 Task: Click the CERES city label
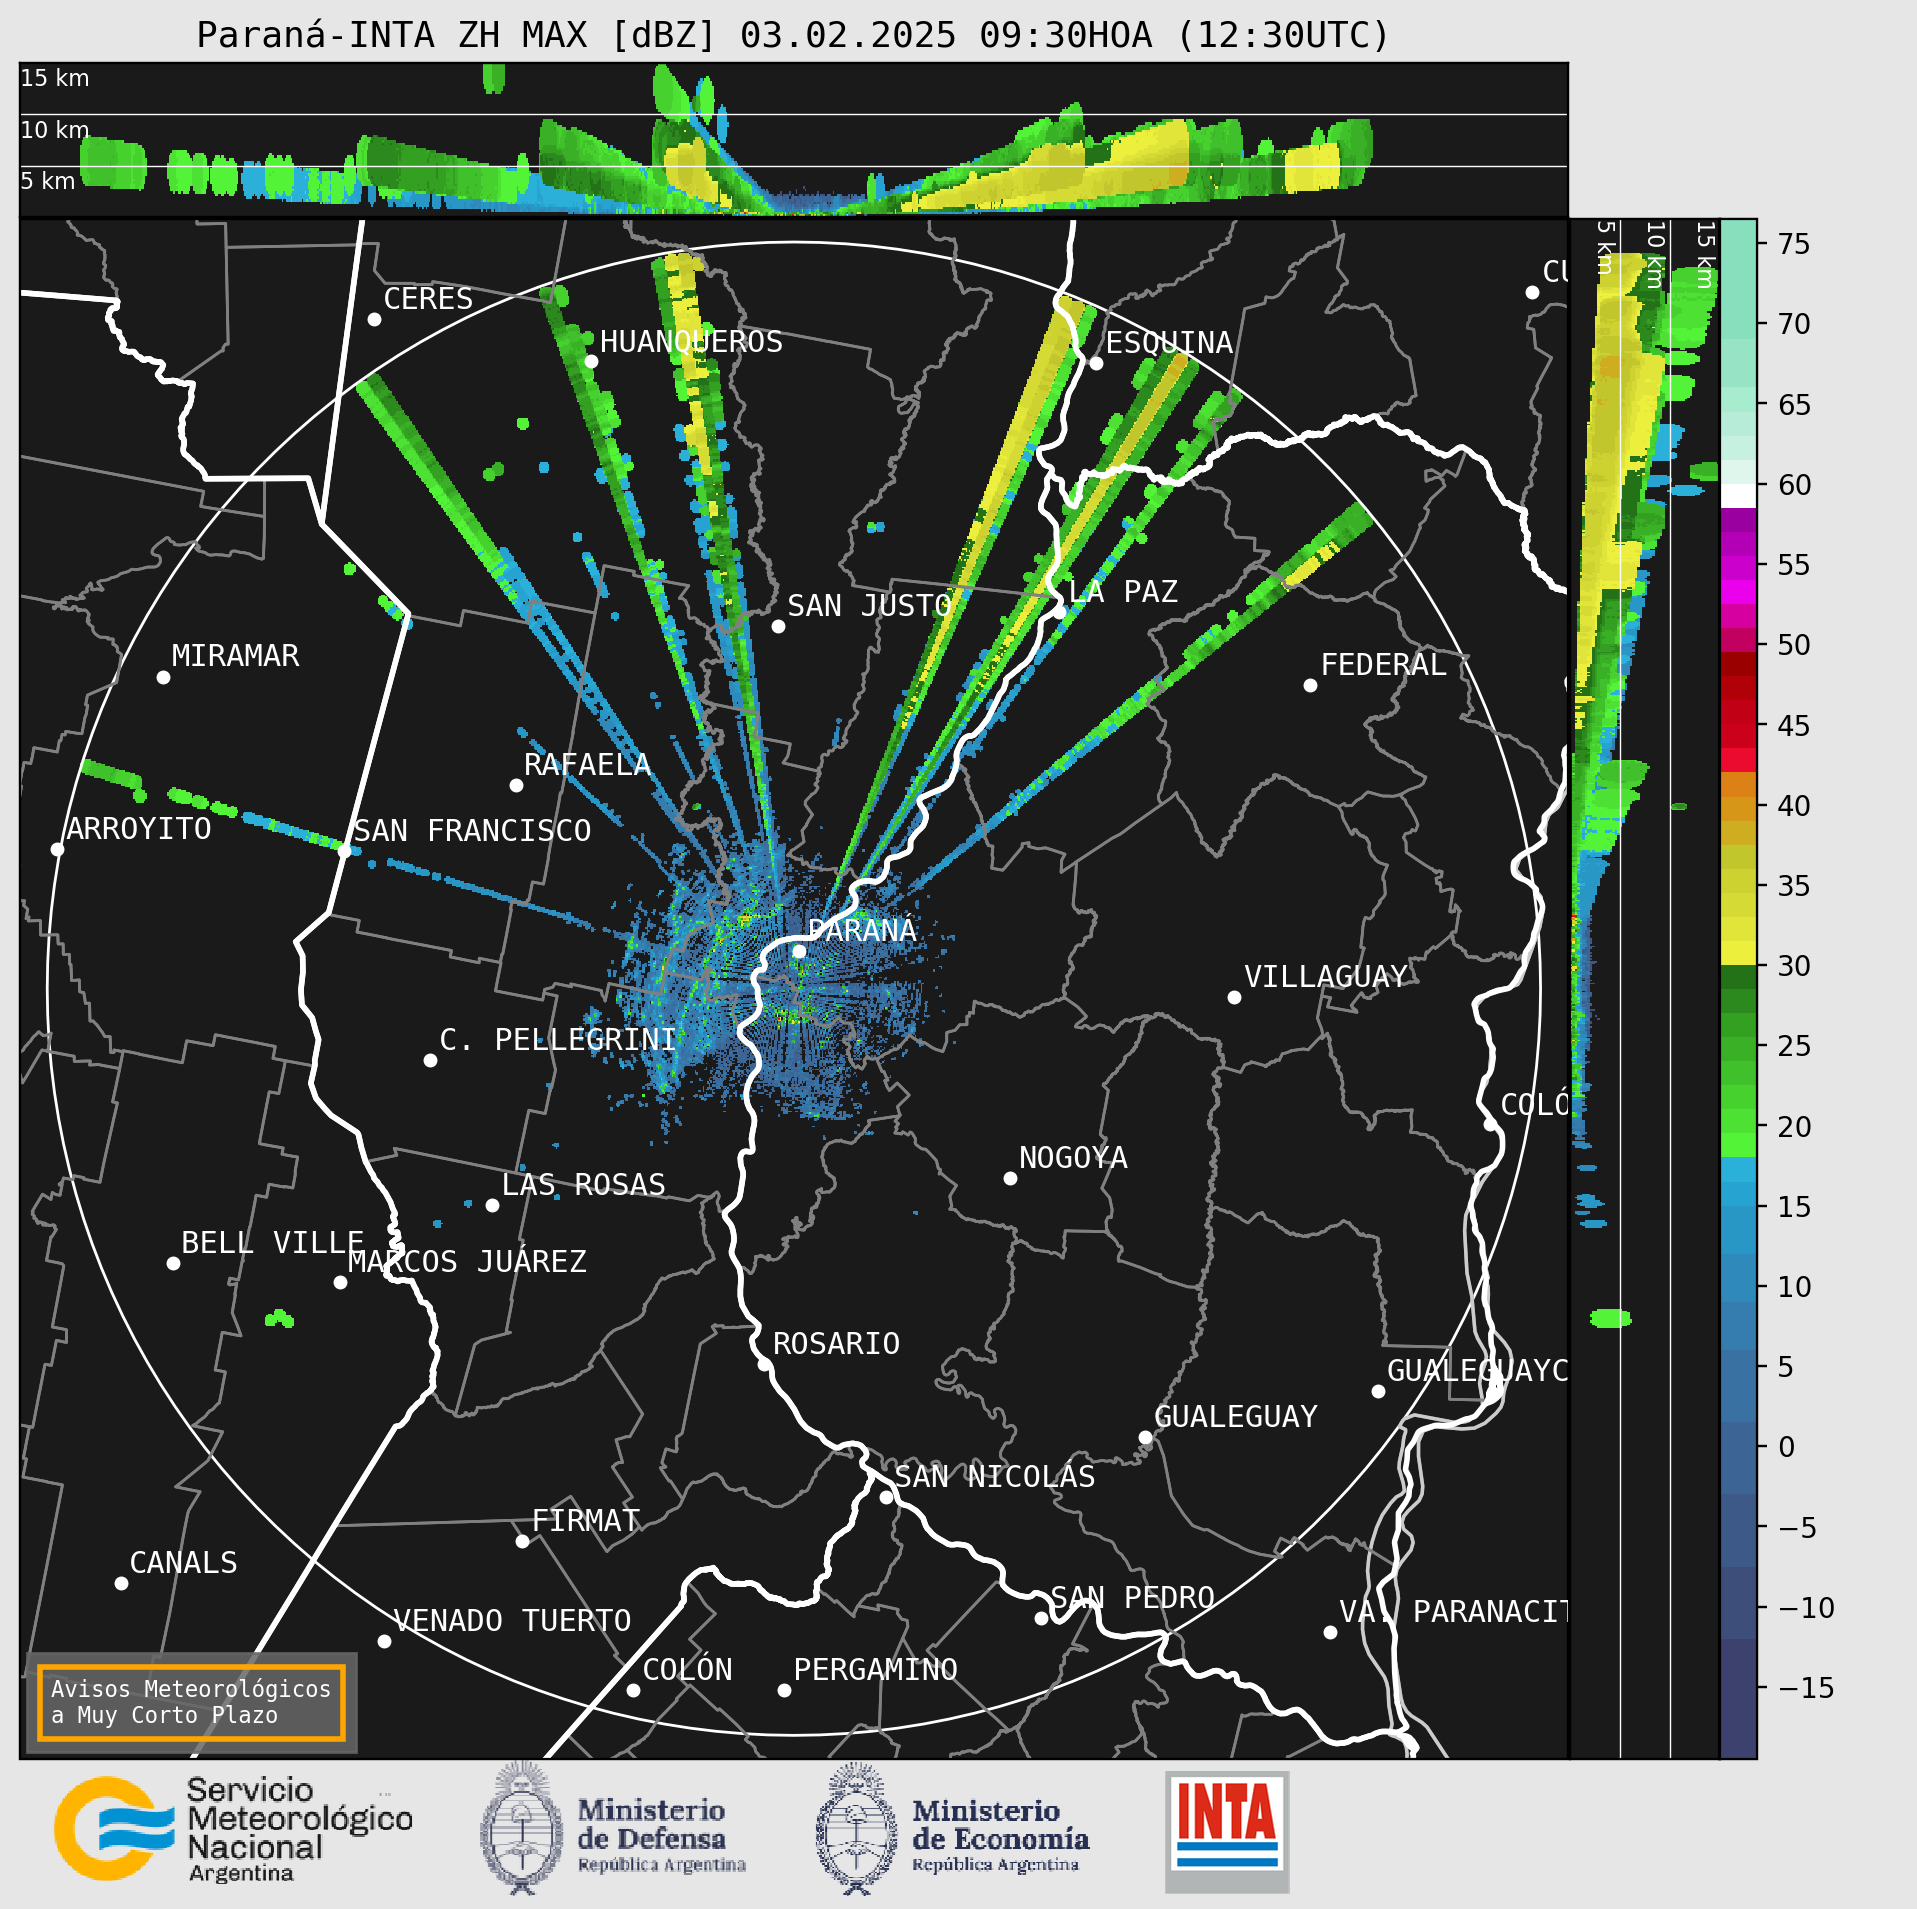click(428, 298)
